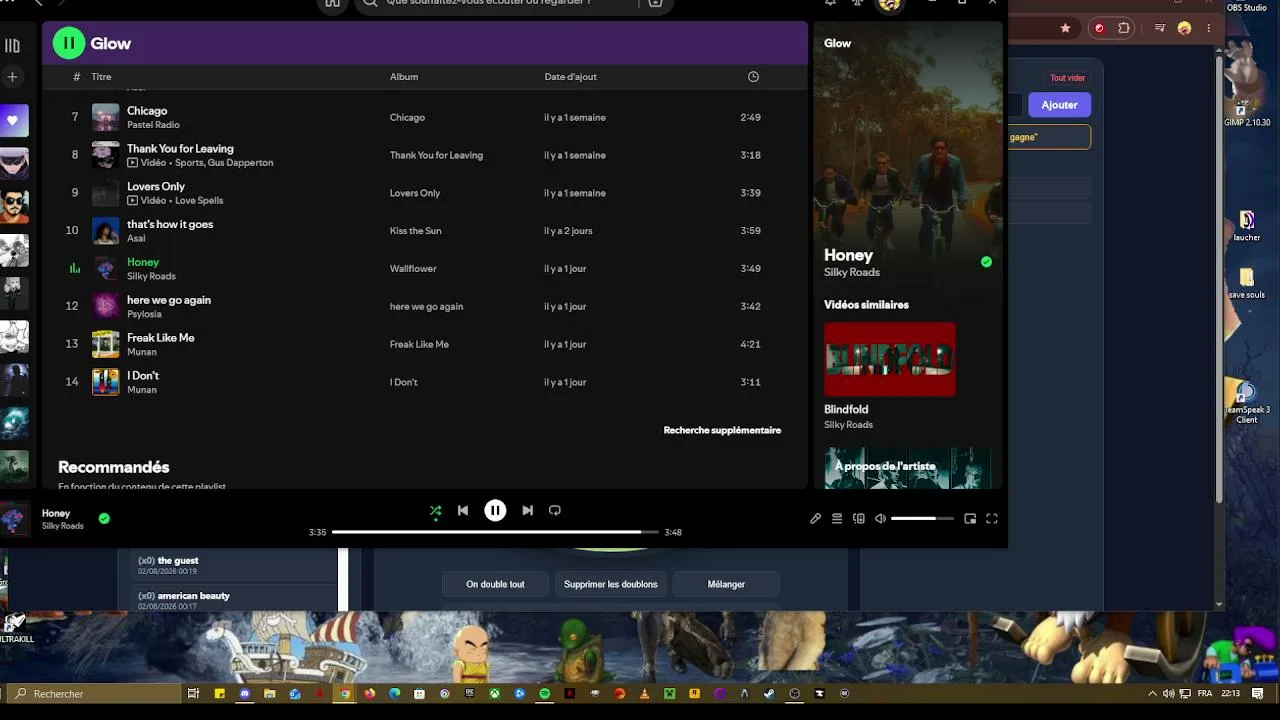Skip to the next track
The height and width of the screenshot is (720, 1280).
coord(527,510)
